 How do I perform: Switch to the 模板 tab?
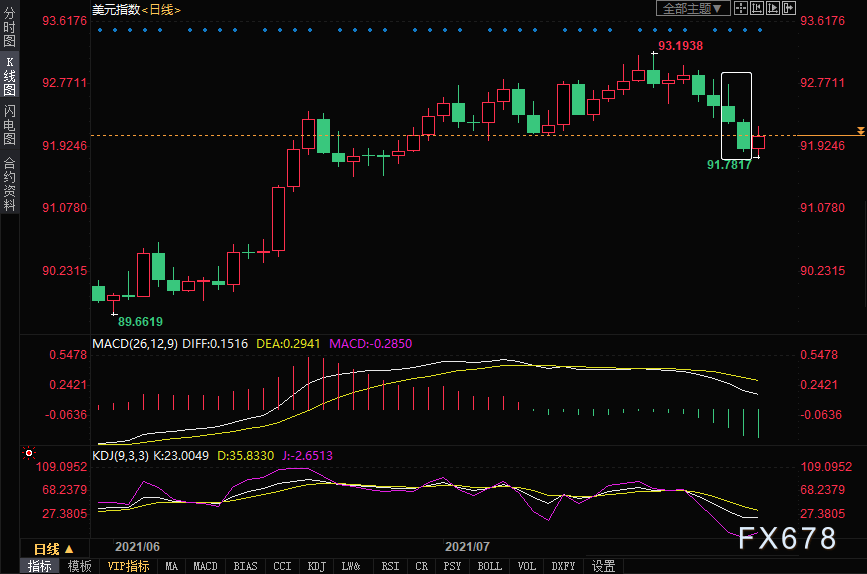click(x=80, y=566)
